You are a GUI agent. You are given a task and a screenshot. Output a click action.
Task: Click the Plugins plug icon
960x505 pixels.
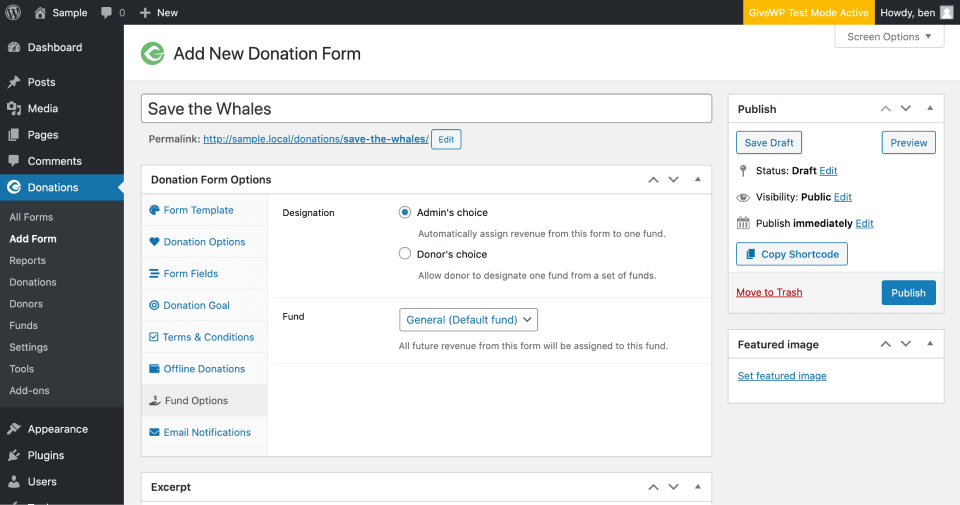point(14,455)
